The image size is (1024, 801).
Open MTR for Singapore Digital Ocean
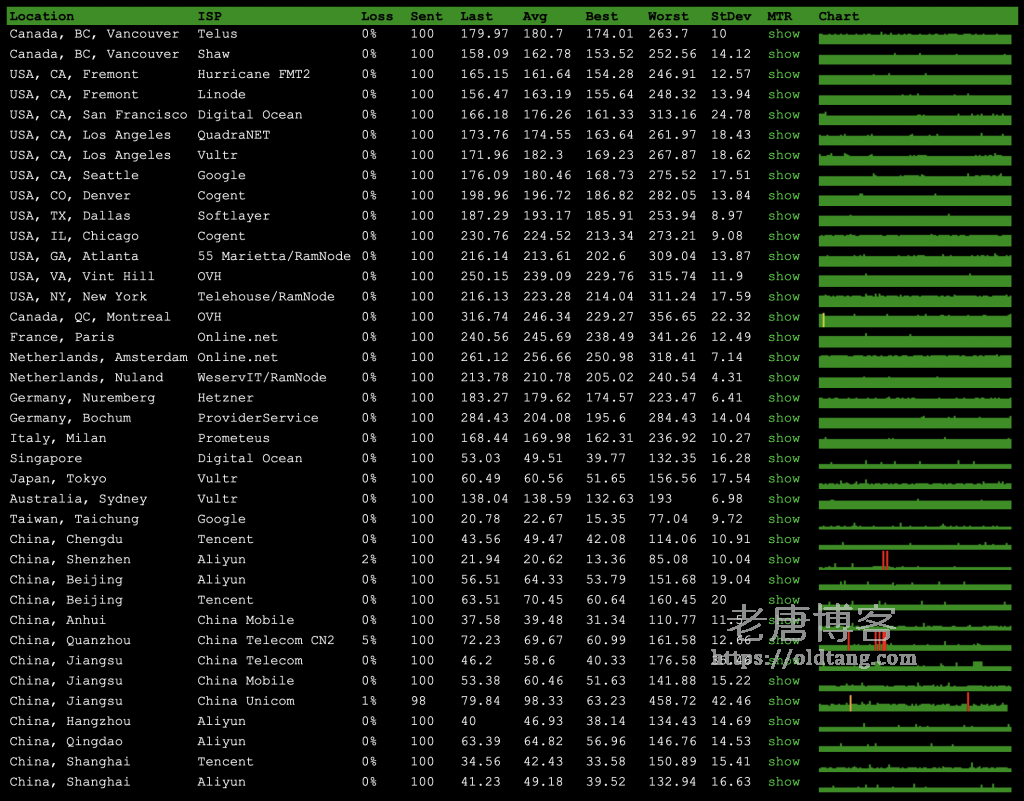point(783,459)
